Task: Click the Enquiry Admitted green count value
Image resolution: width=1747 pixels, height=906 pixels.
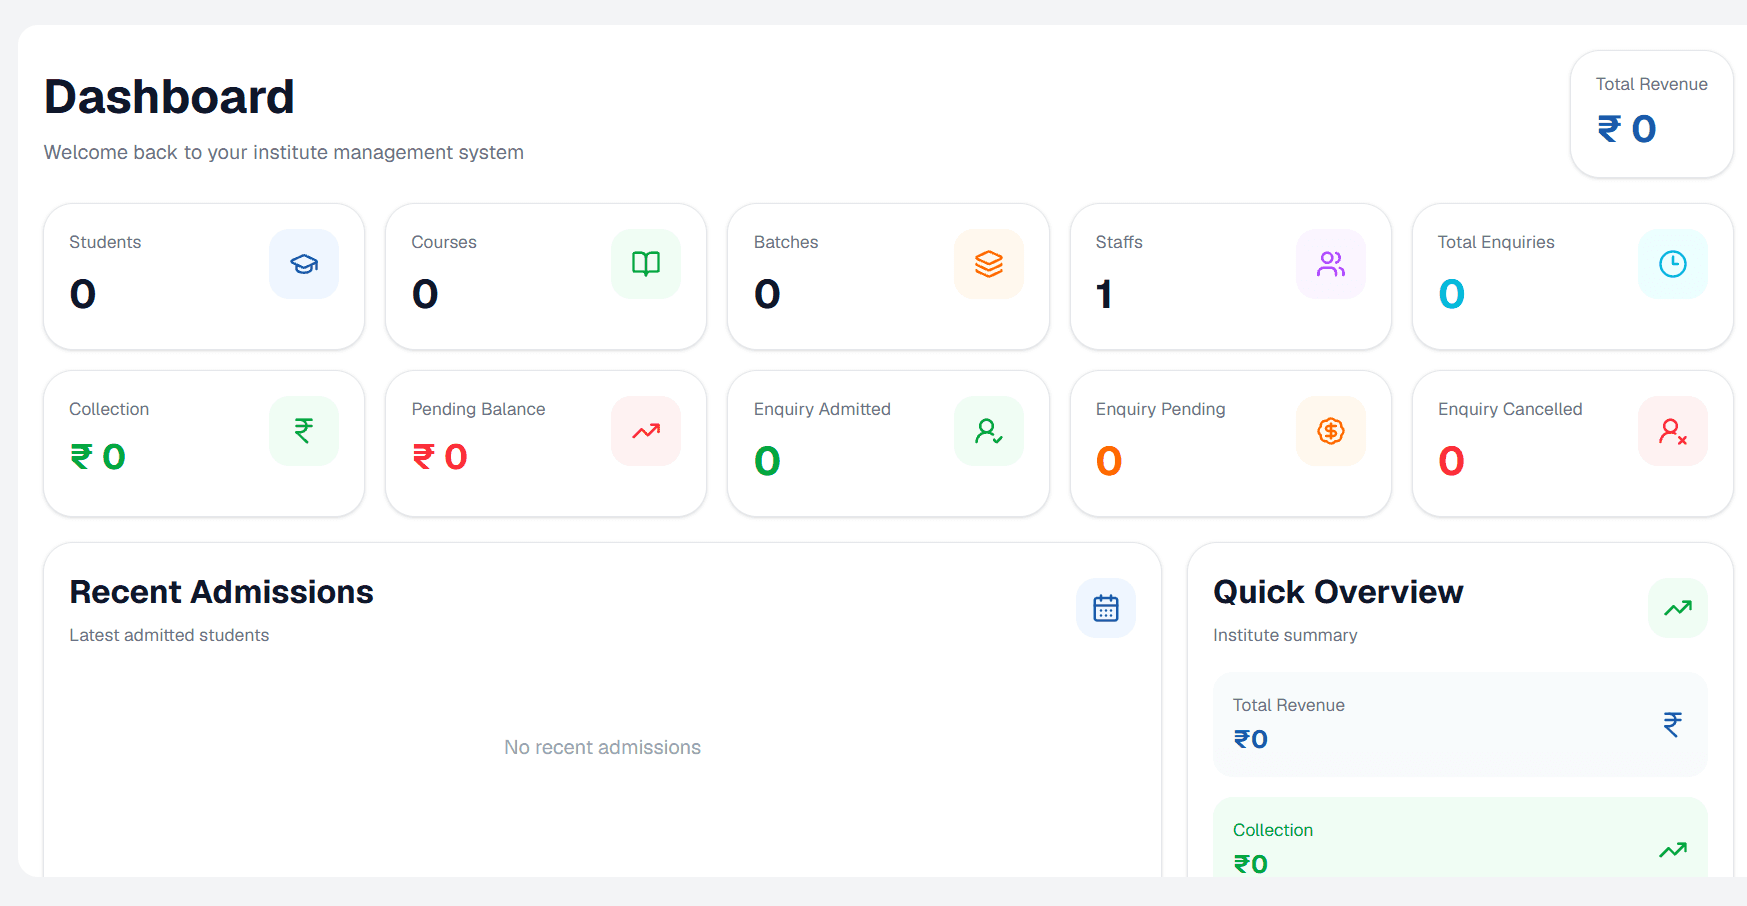Action: 767,461
